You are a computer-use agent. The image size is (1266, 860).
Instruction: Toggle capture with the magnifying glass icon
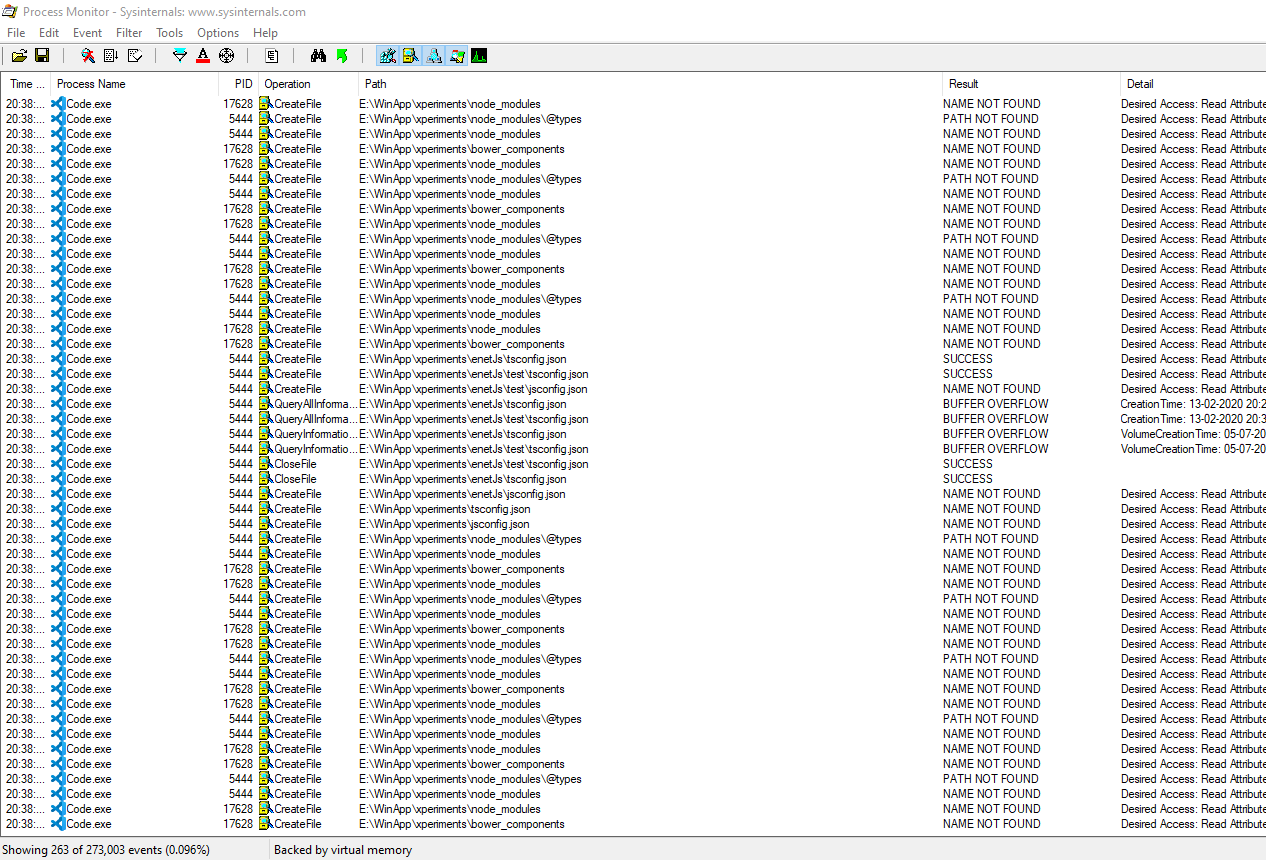pos(87,55)
